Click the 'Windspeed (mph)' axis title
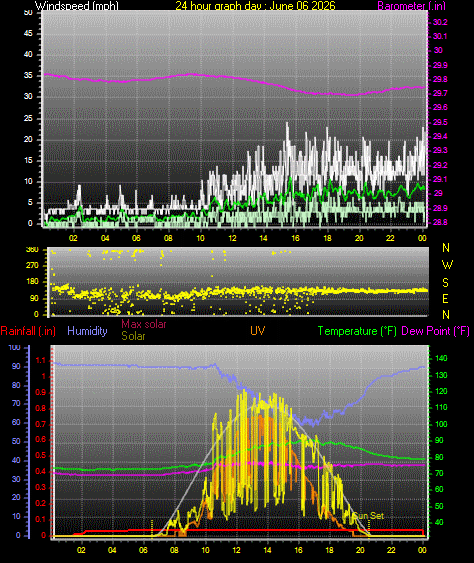This screenshot has width=474, height=563. click(76, 6)
